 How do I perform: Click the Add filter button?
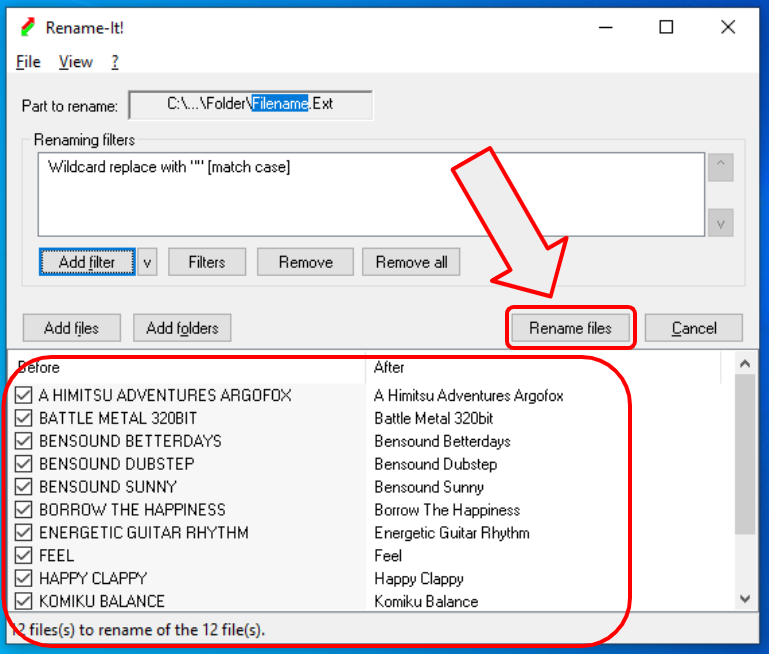click(87, 262)
